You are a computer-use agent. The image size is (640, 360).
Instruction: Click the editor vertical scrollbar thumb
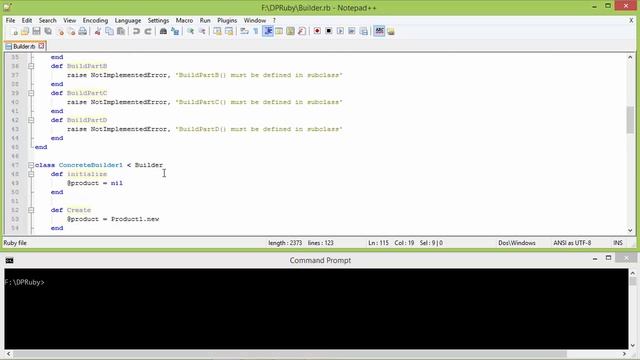[x=630, y=120]
